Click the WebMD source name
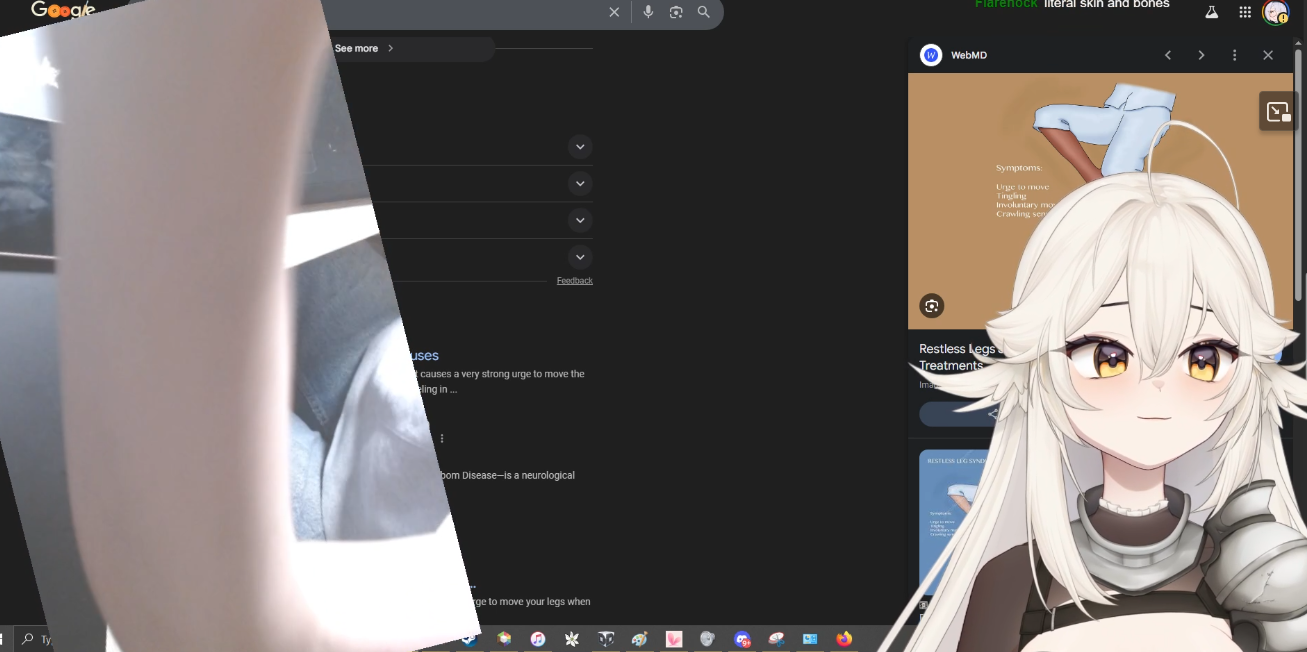The height and width of the screenshot is (652, 1307). coord(969,55)
